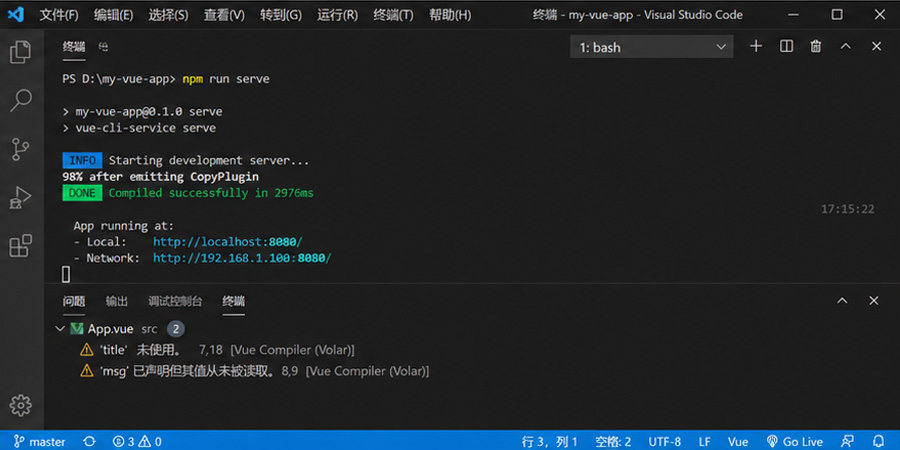Screen dimensions: 900x450
Task: Change encoding via UTF-8
Action: tap(665, 441)
